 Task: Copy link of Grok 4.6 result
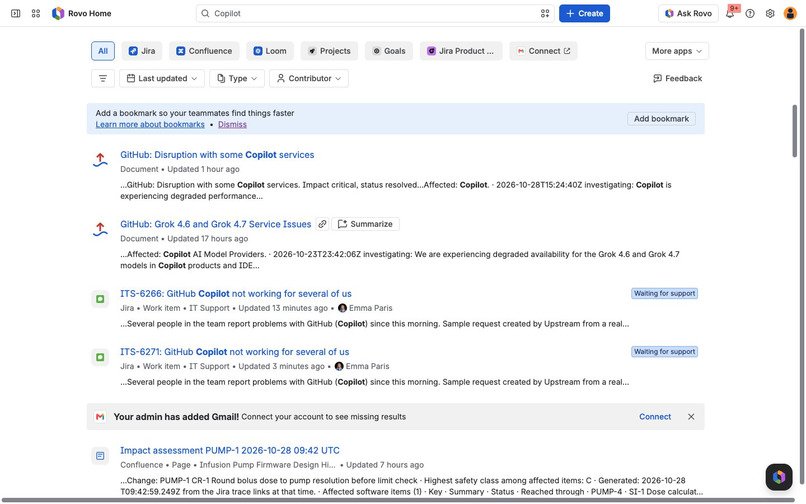322,224
